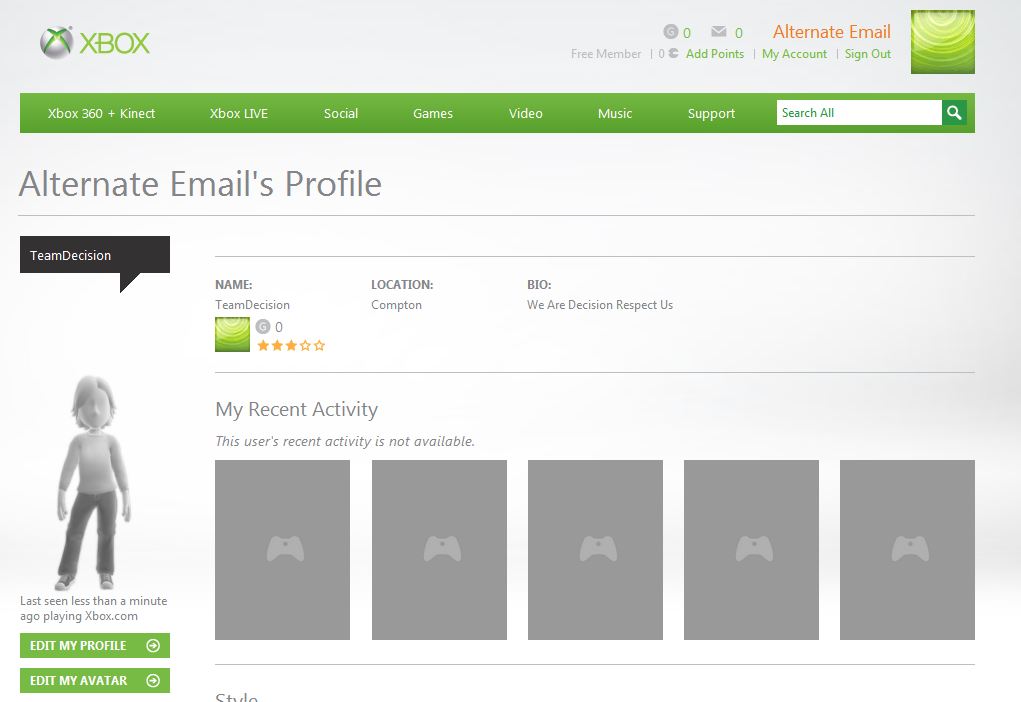Open the Video menu
Image resolution: width=1021 pixels, height=702 pixels.
(x=525, y=113)
